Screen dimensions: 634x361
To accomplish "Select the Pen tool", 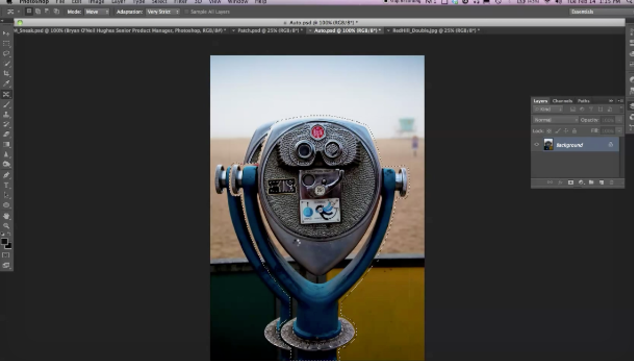I will (6, 175).
